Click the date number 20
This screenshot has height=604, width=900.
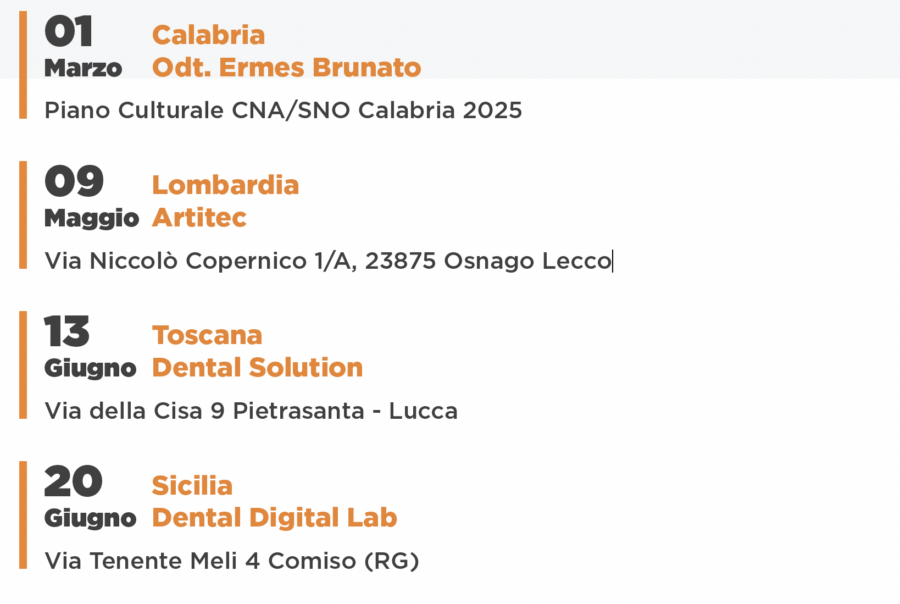pos(73,481)
